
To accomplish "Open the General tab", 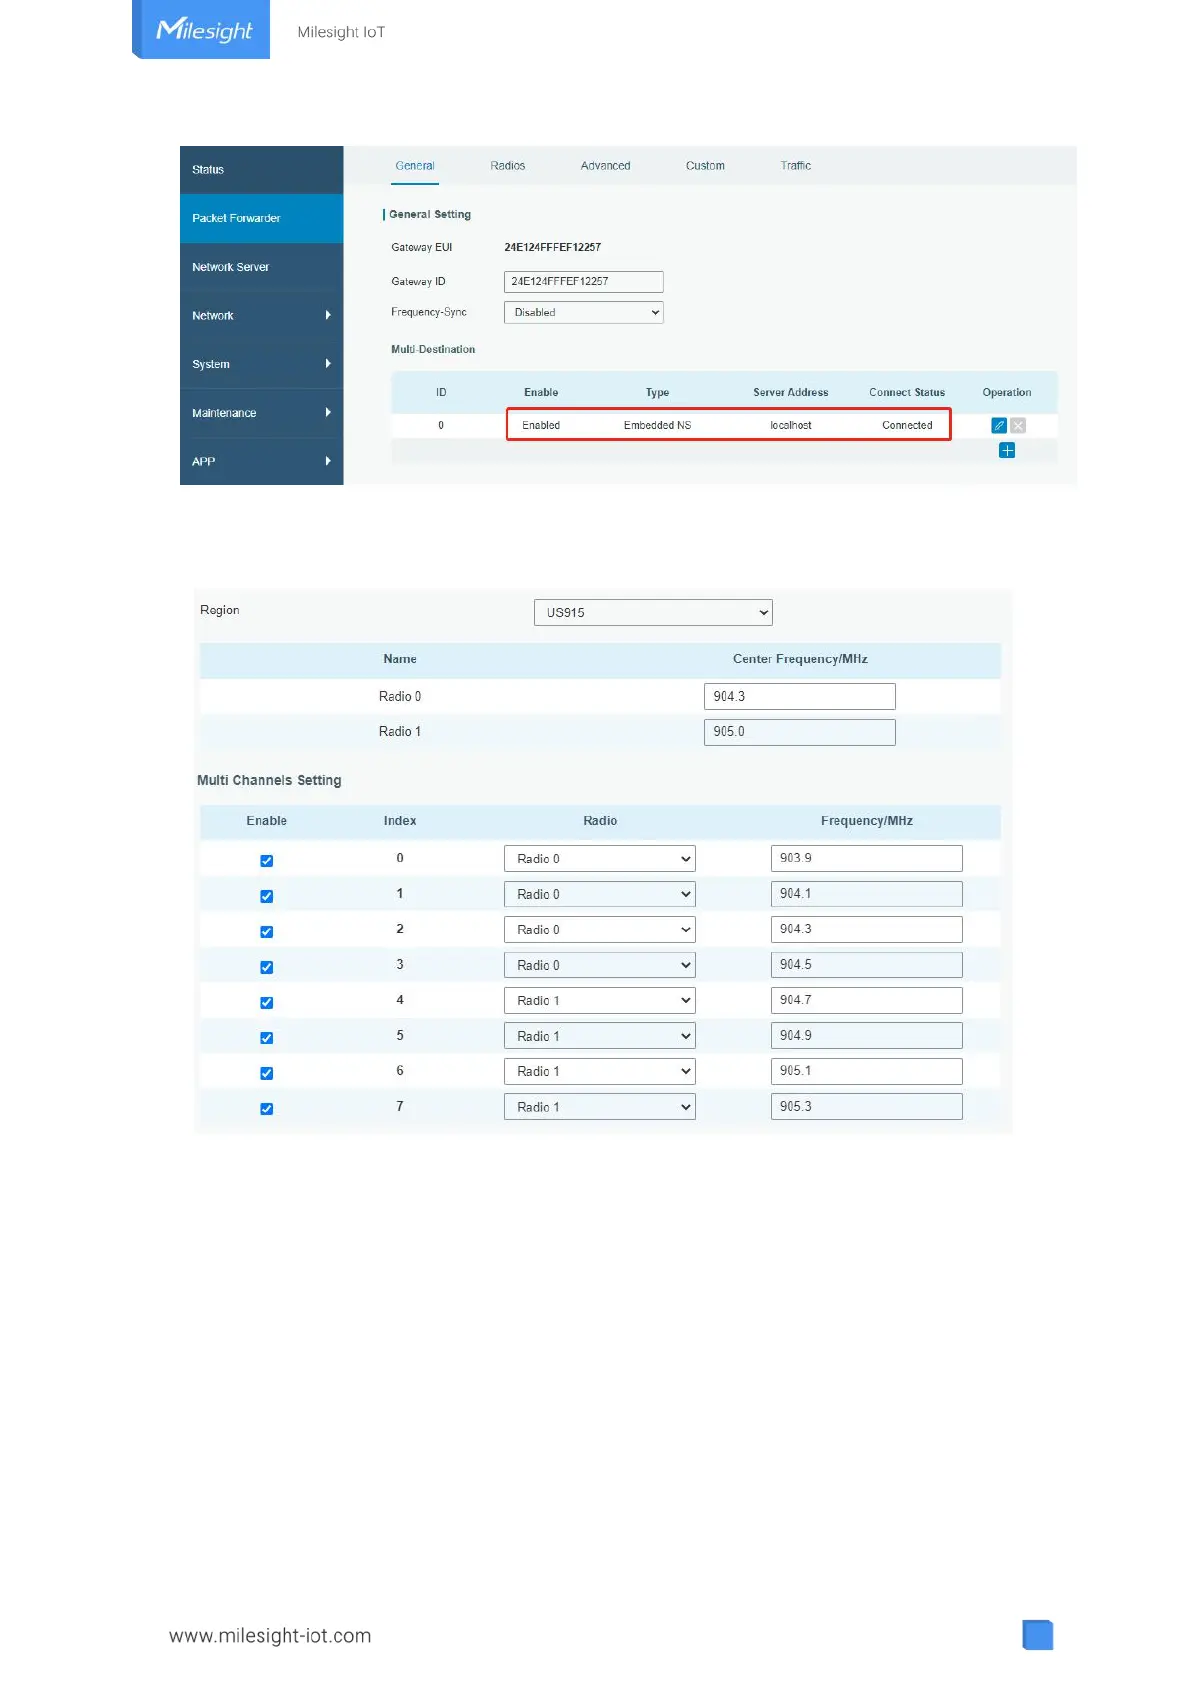I will point(415,166).
